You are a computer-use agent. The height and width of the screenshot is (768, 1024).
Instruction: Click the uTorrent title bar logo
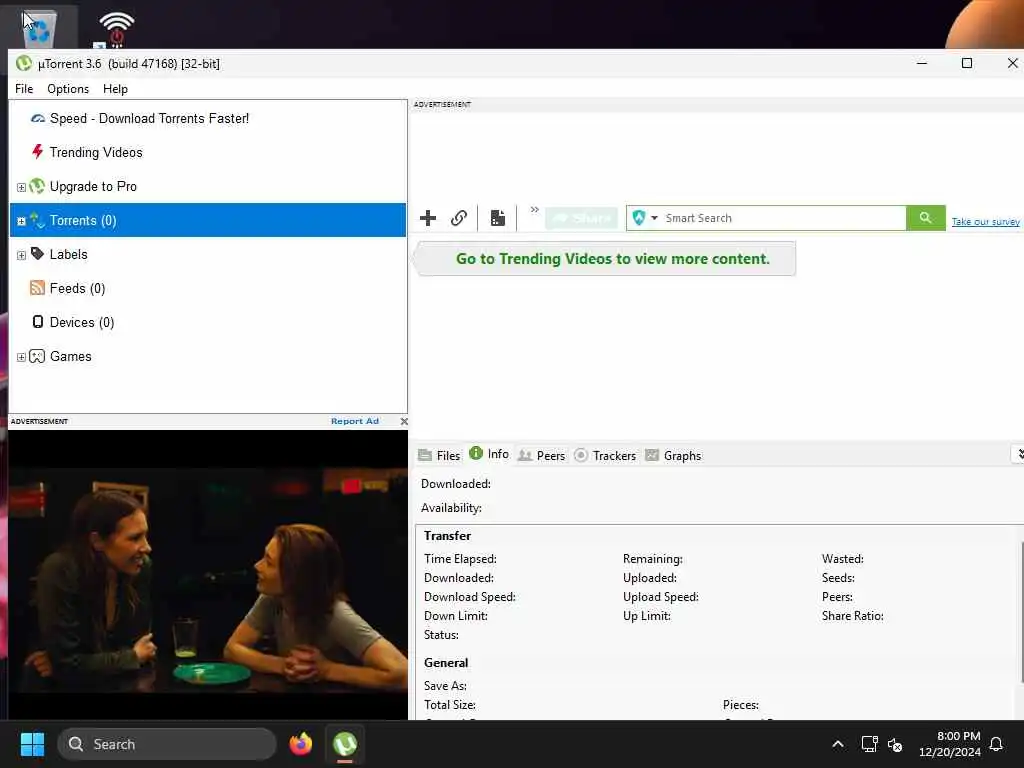24,63
